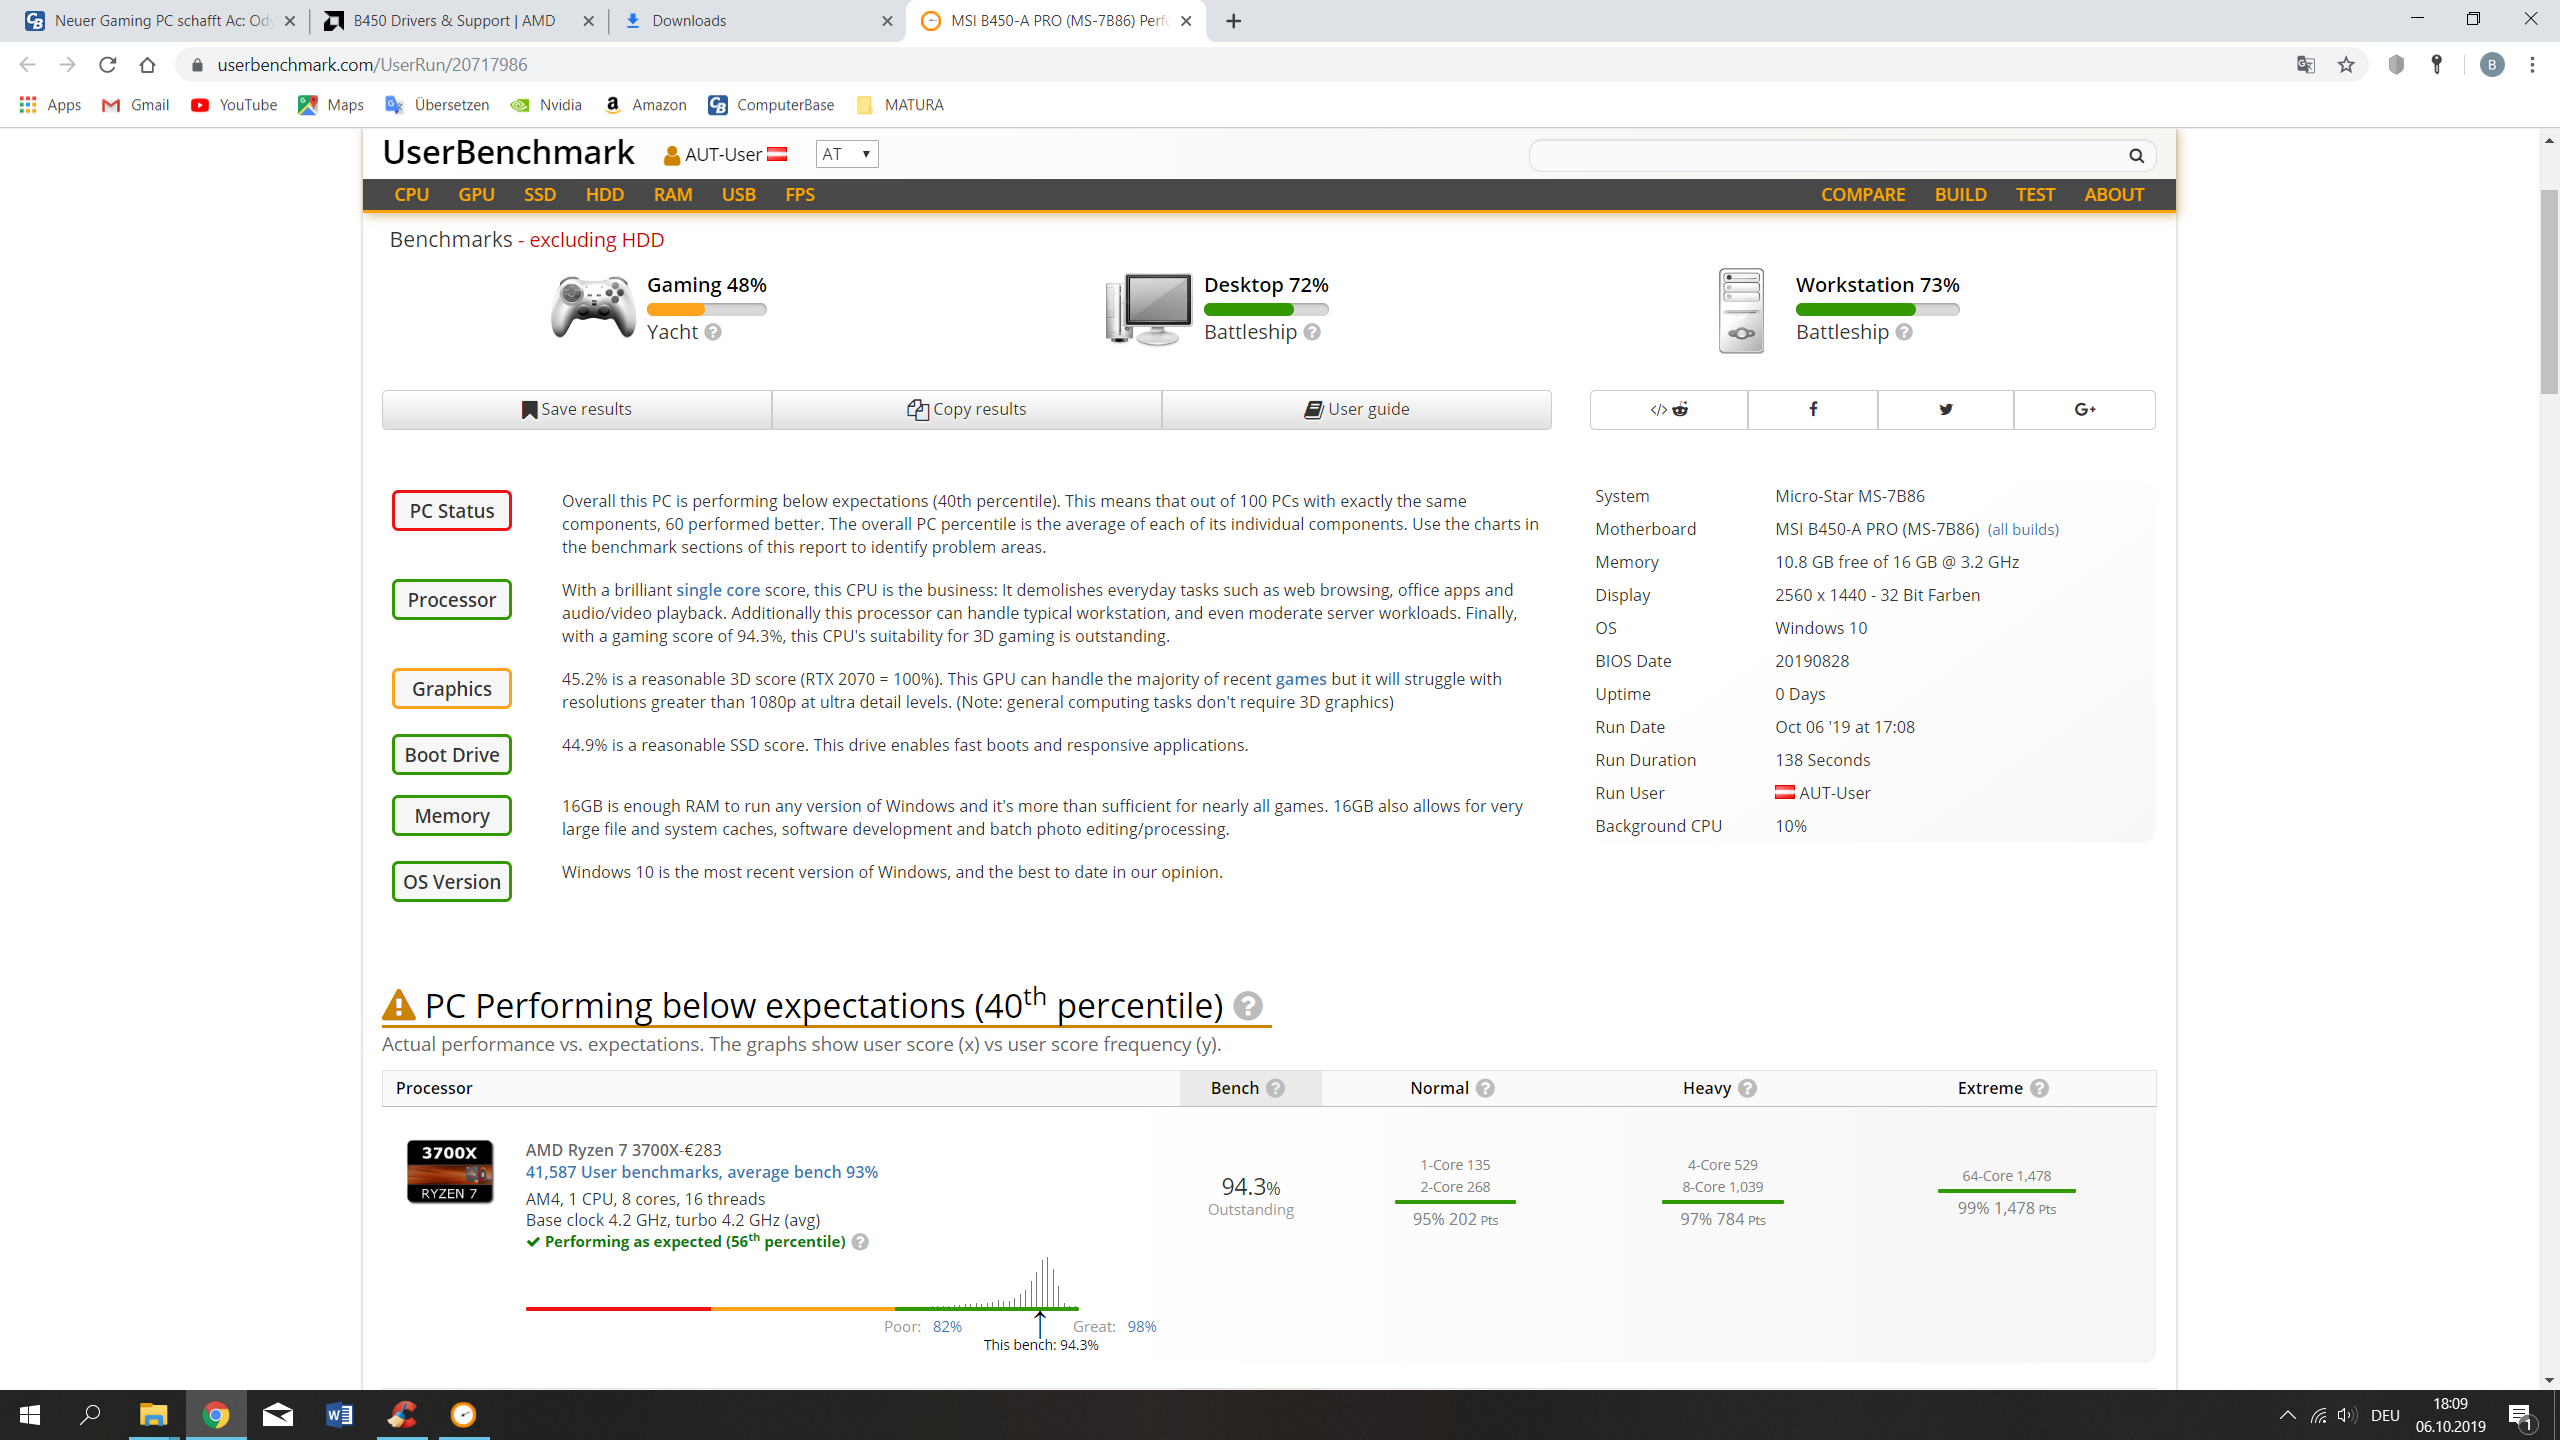Switch to B450 Drivers & Support tab
The width and height of the screenshot is (2560, 1440).
click(455, 21)
